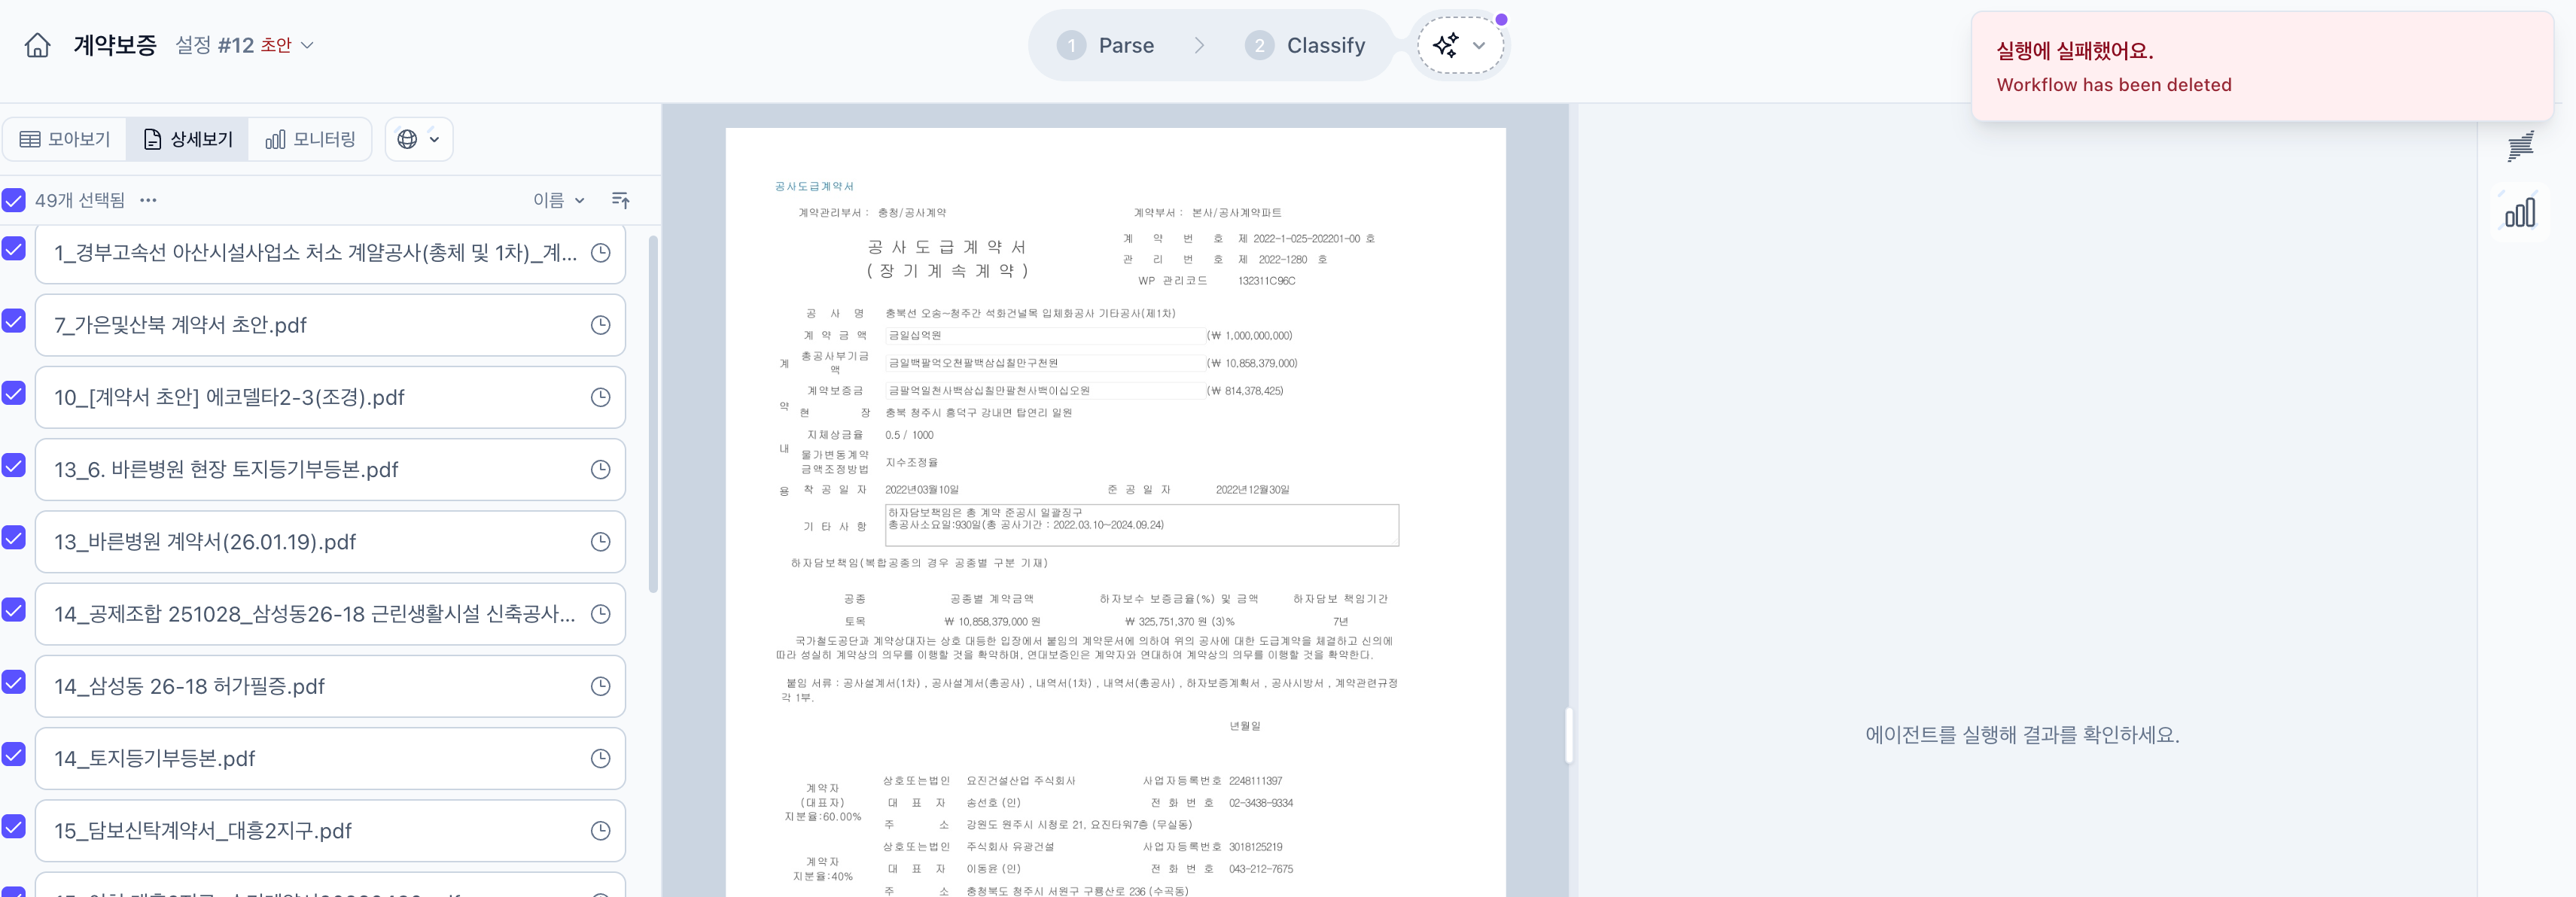Open the bar chart icon in right sidebar
This screenshot has width=2576, height=897.
(x=2520, y=212)
